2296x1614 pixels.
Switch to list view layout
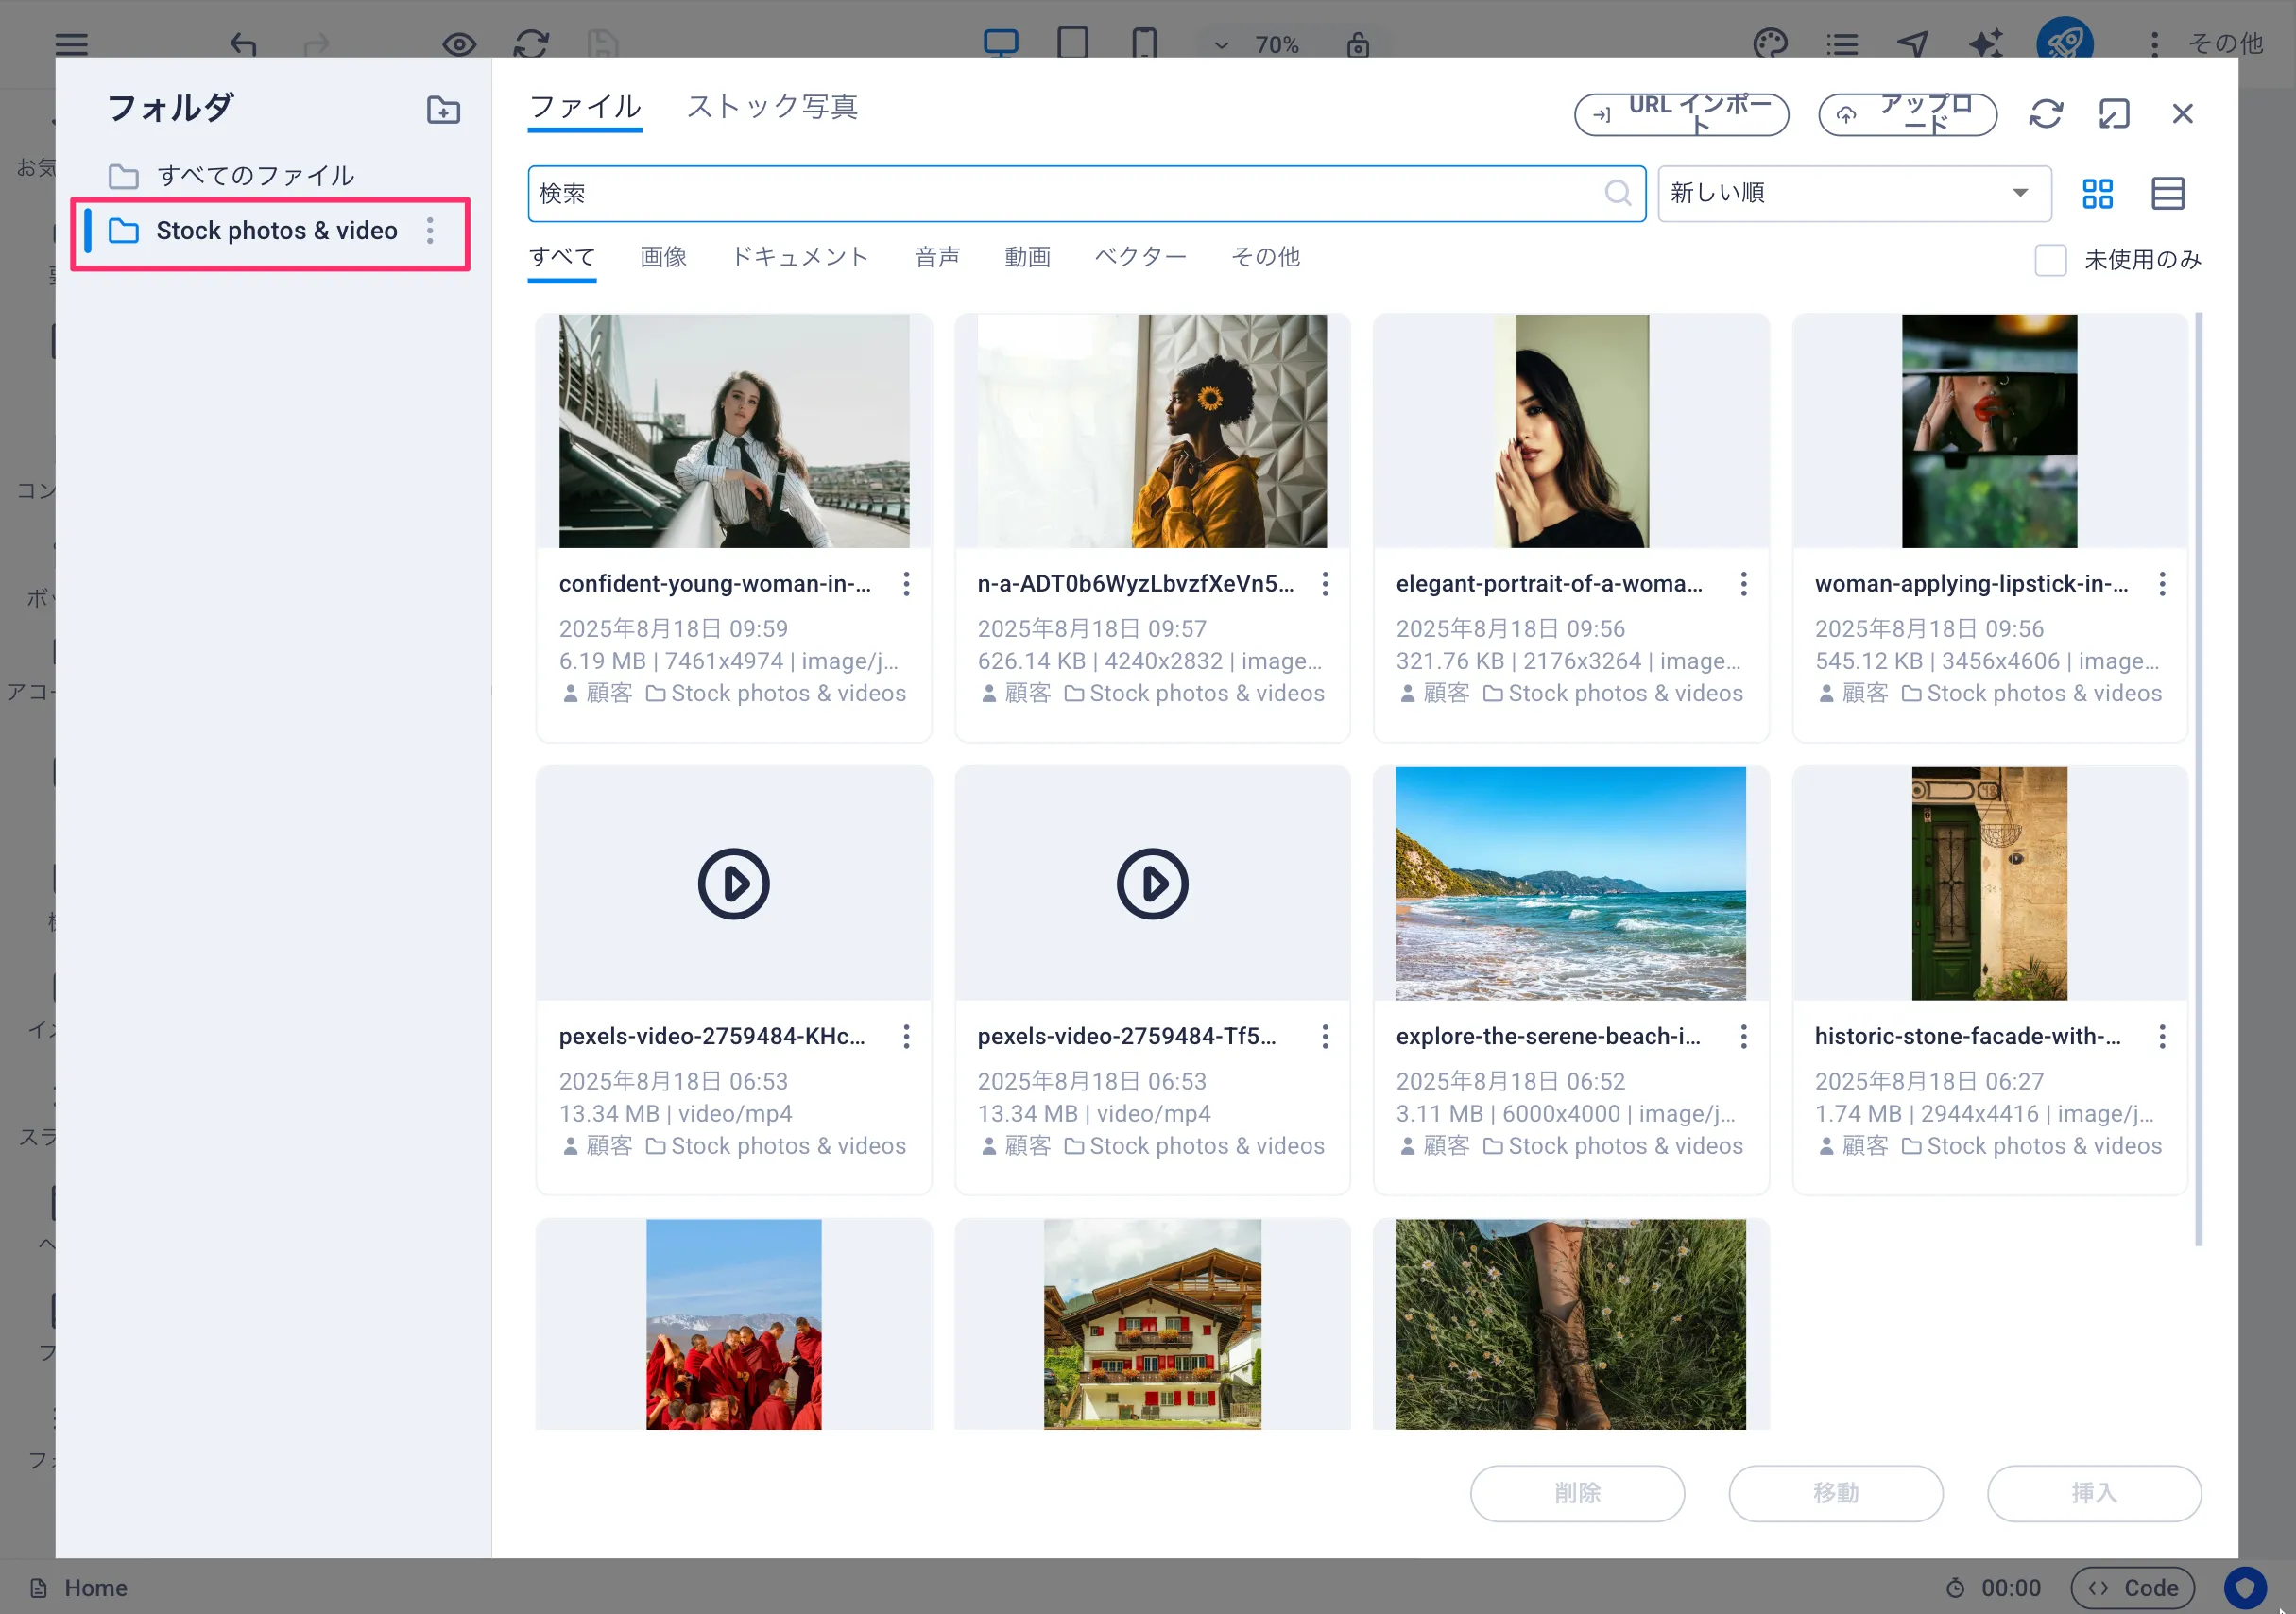2167,193
